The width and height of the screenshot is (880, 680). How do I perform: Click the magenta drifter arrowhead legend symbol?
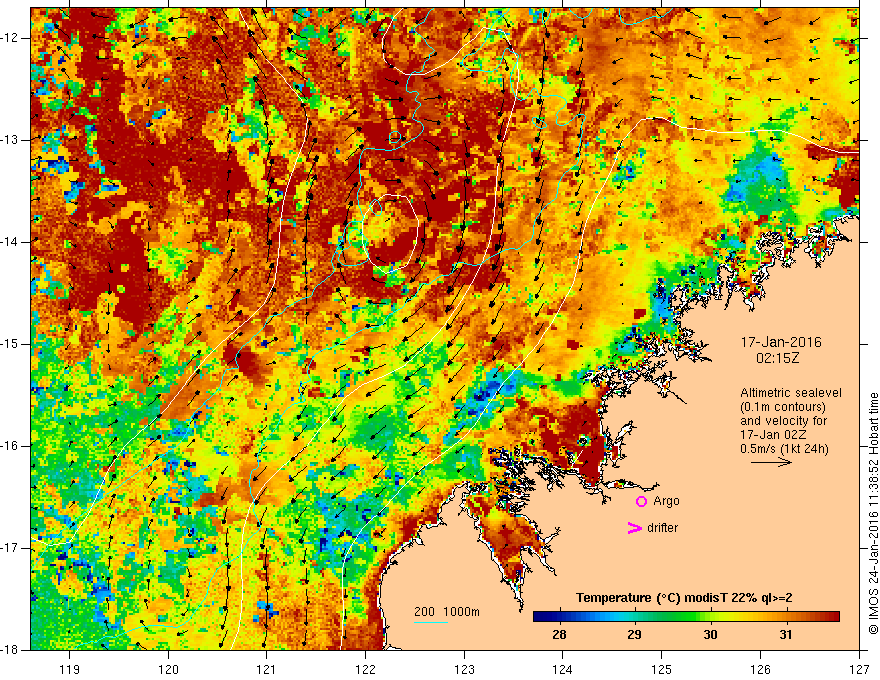(635, 528)
